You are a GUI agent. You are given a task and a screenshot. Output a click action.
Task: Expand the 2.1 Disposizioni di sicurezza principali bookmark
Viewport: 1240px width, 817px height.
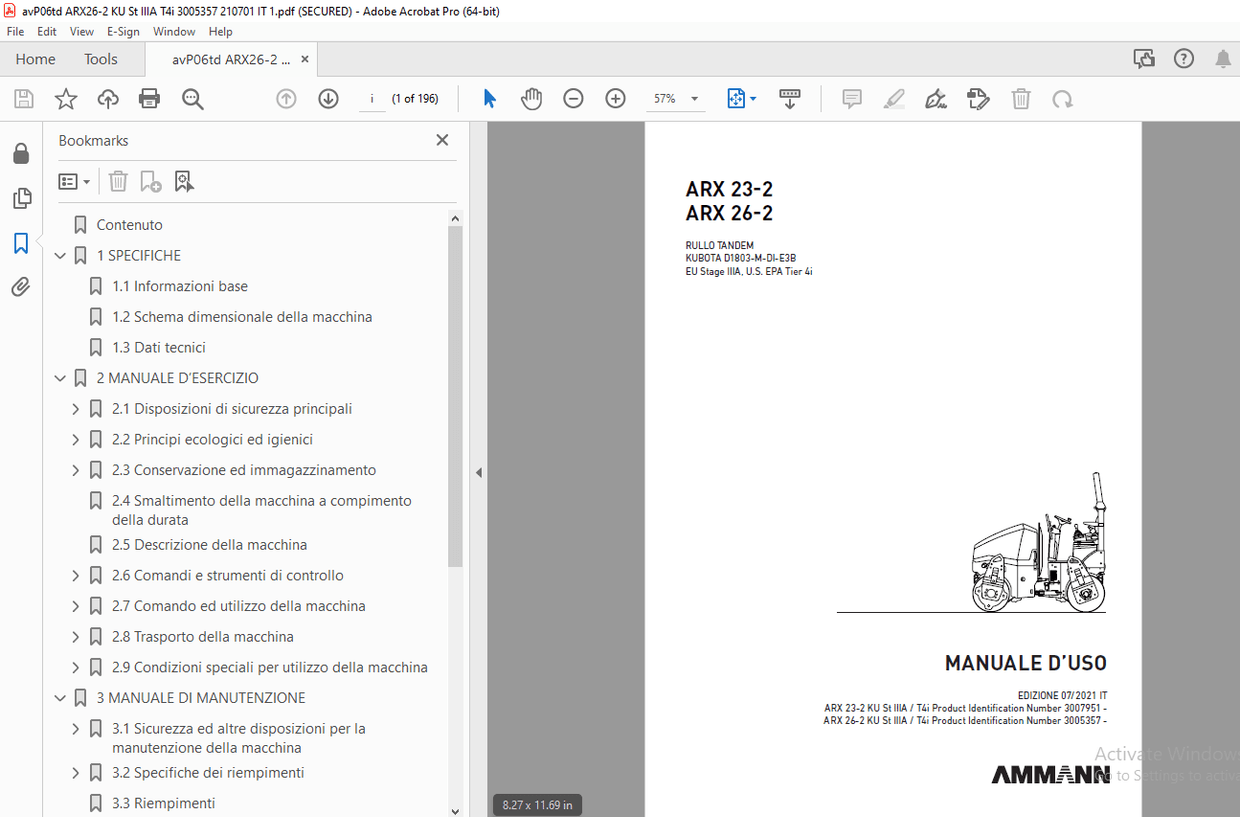(74, 408)
